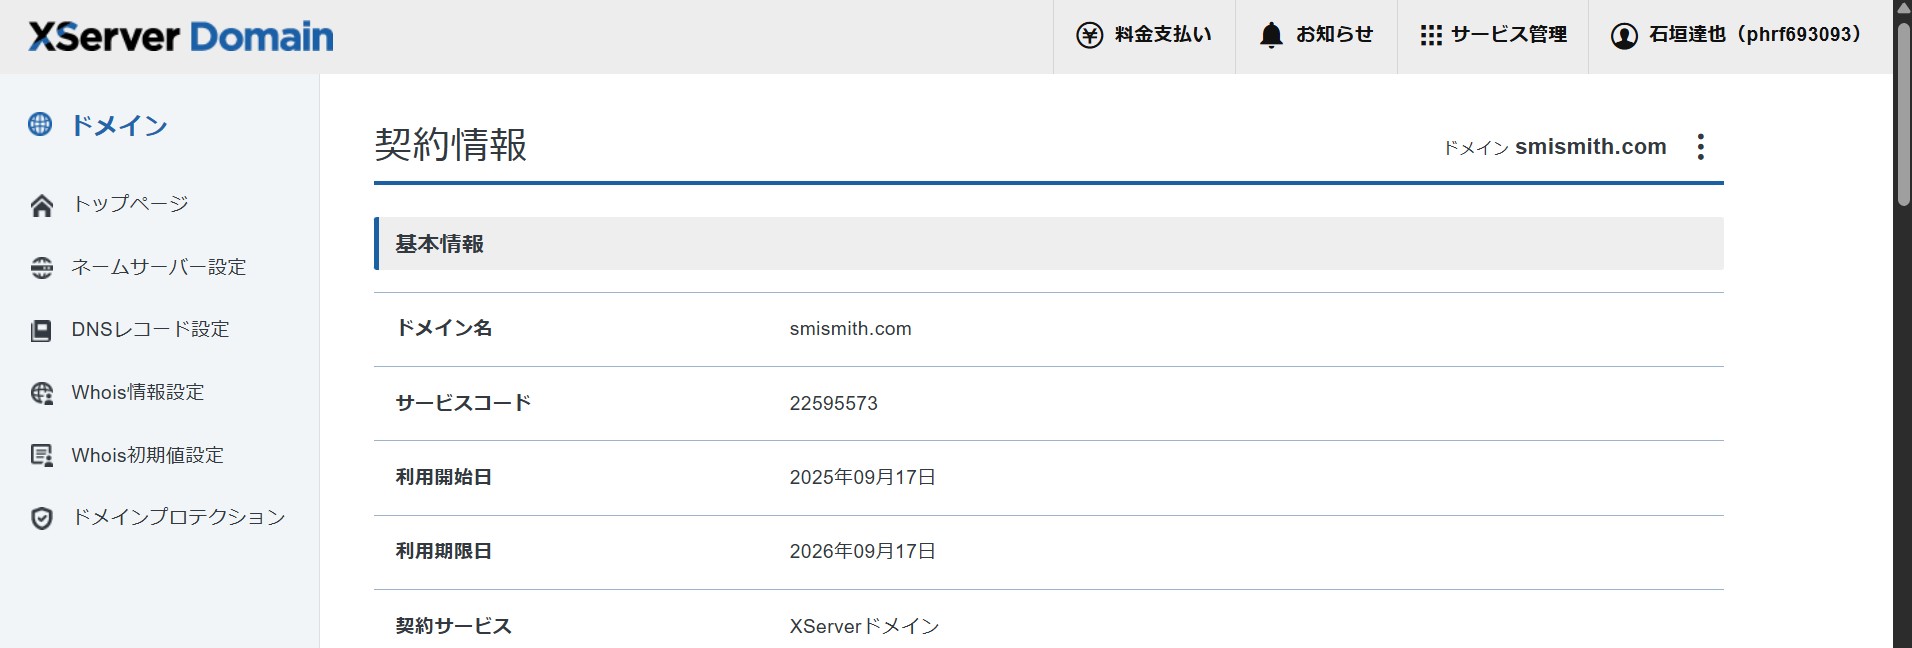Viewport: 1912px width, 648px height.
Task: Open the ドメインプロテクション page
Action: click(x=178, y=517)
